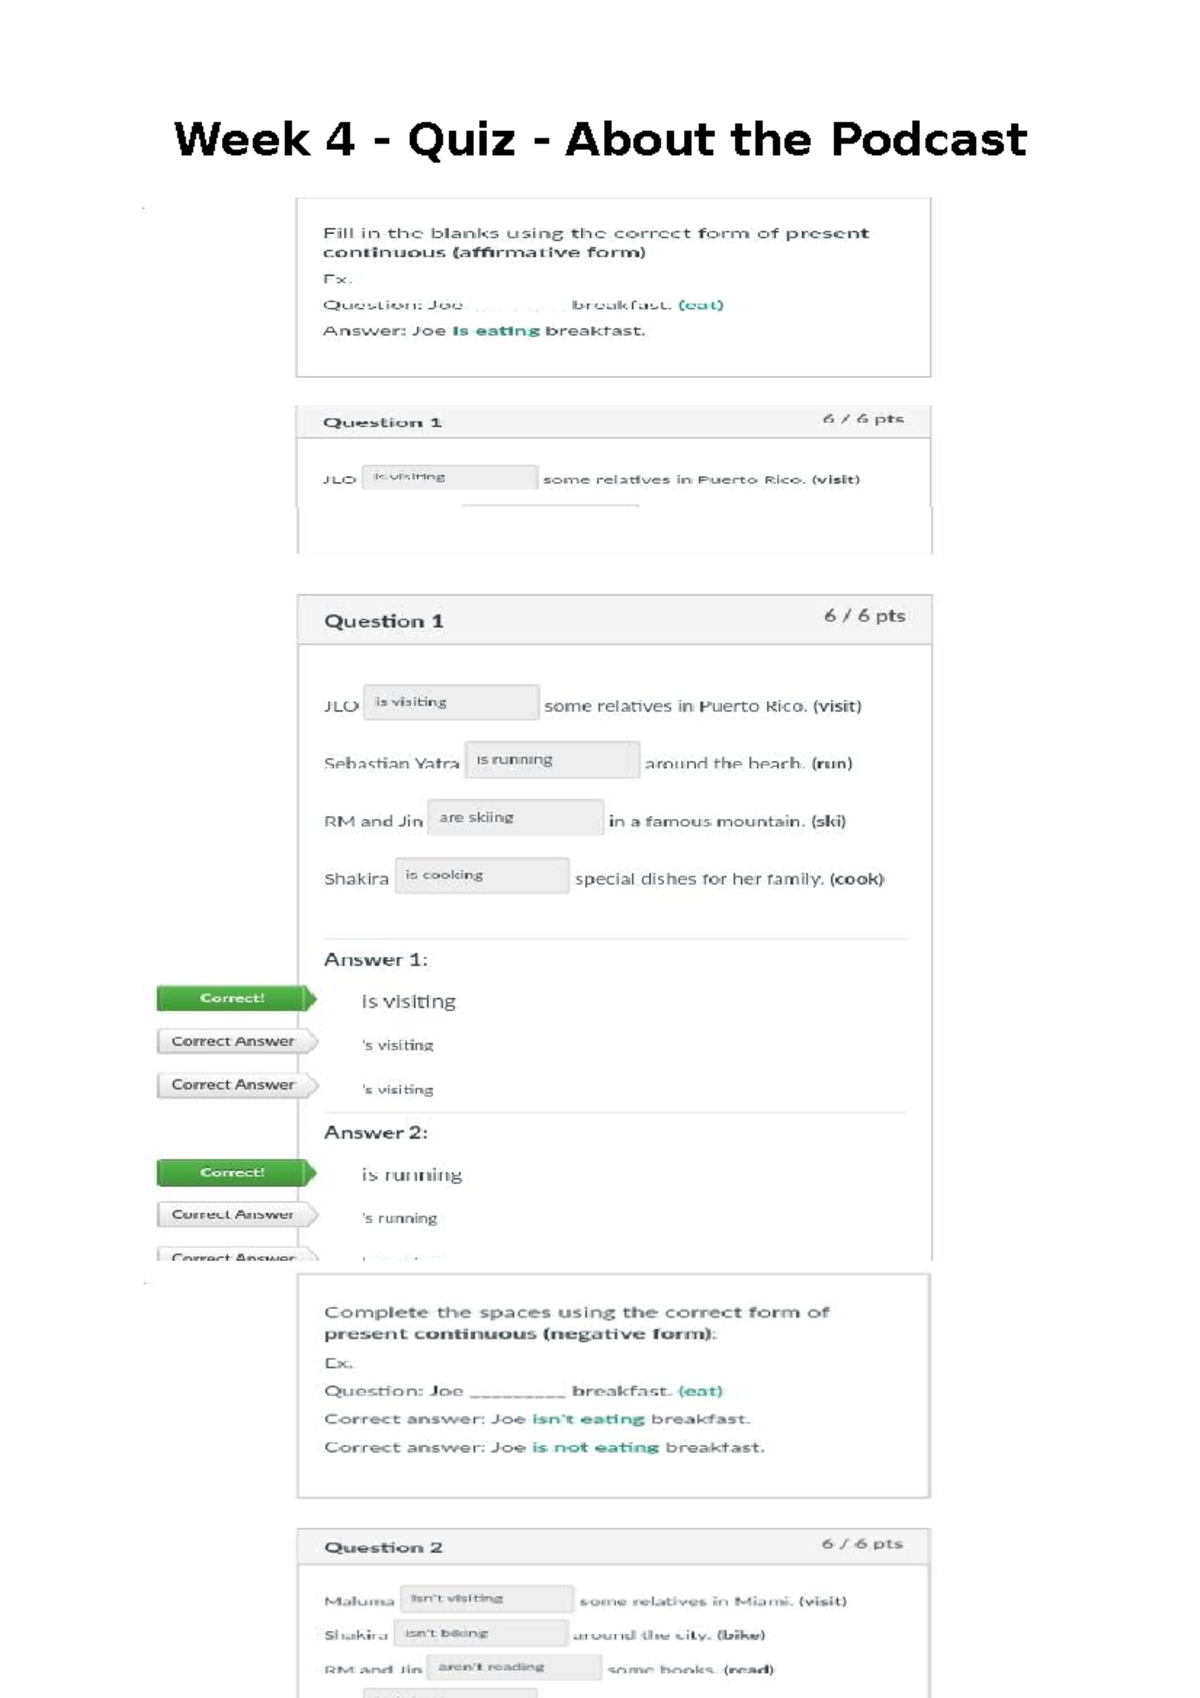The width and height of the screenshot is (1200, 1698).
Task: Click green Correct! badge under Answer 2
Action: pos(234,1172)
